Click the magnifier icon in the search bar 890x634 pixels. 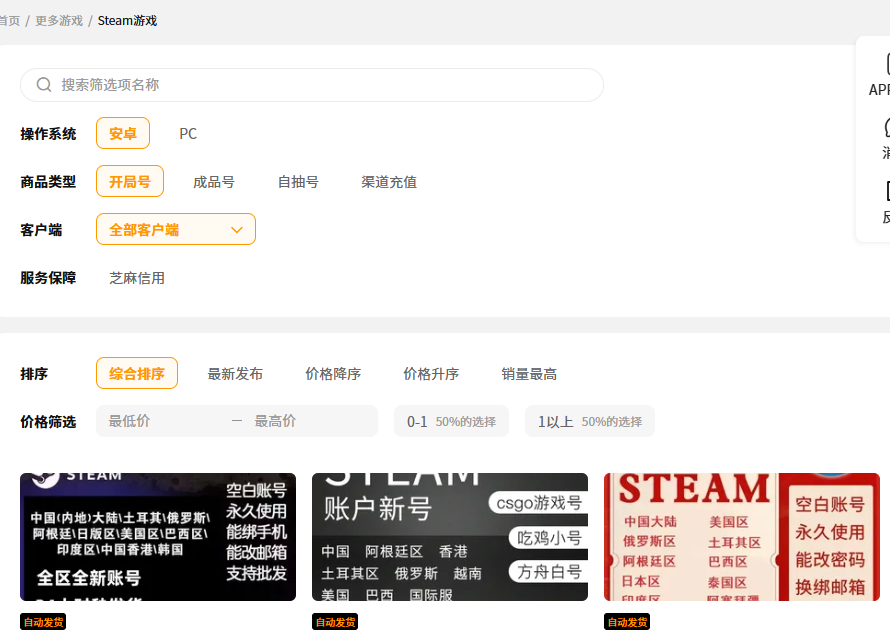[x=44, y=85]
